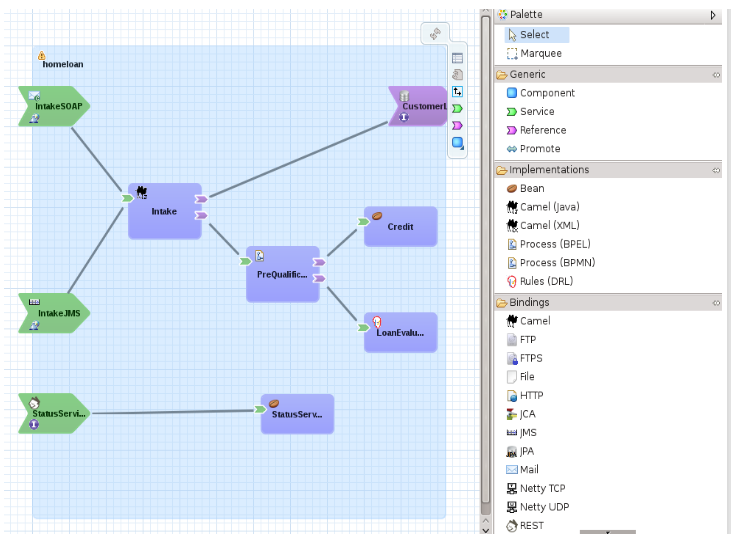
Task: Select the PreQualific... component
Action: coord(283,274)
